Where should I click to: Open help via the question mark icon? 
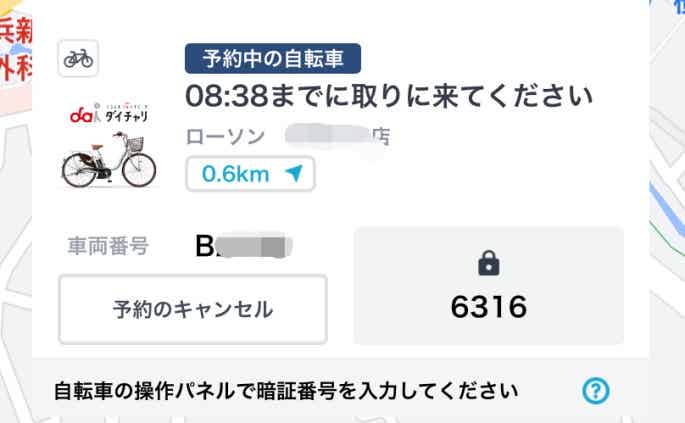pyautogui.click(x=595, y=390)
